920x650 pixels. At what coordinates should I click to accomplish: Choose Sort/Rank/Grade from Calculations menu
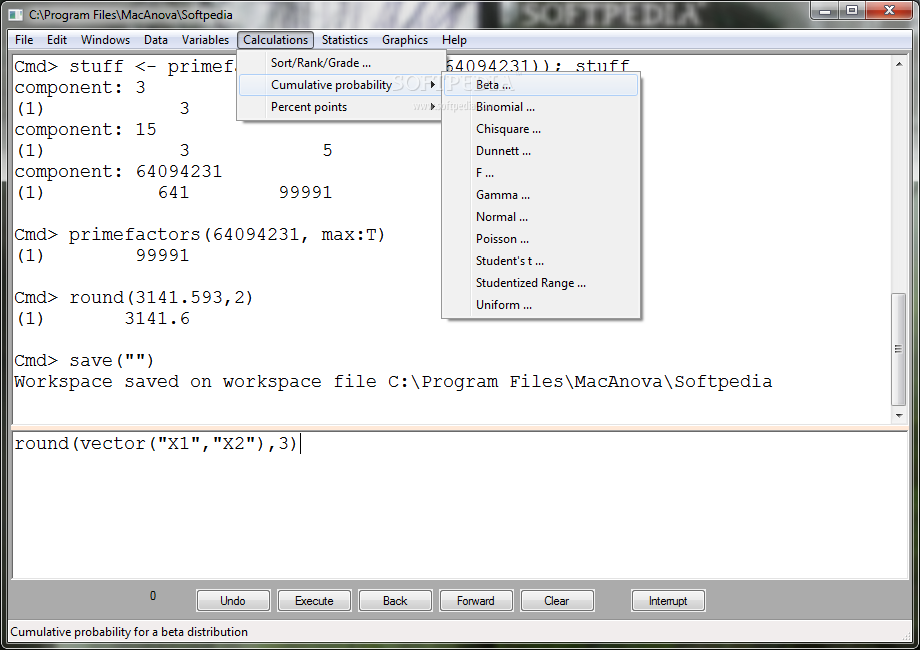pyautogui.click(x=340, y=63)
